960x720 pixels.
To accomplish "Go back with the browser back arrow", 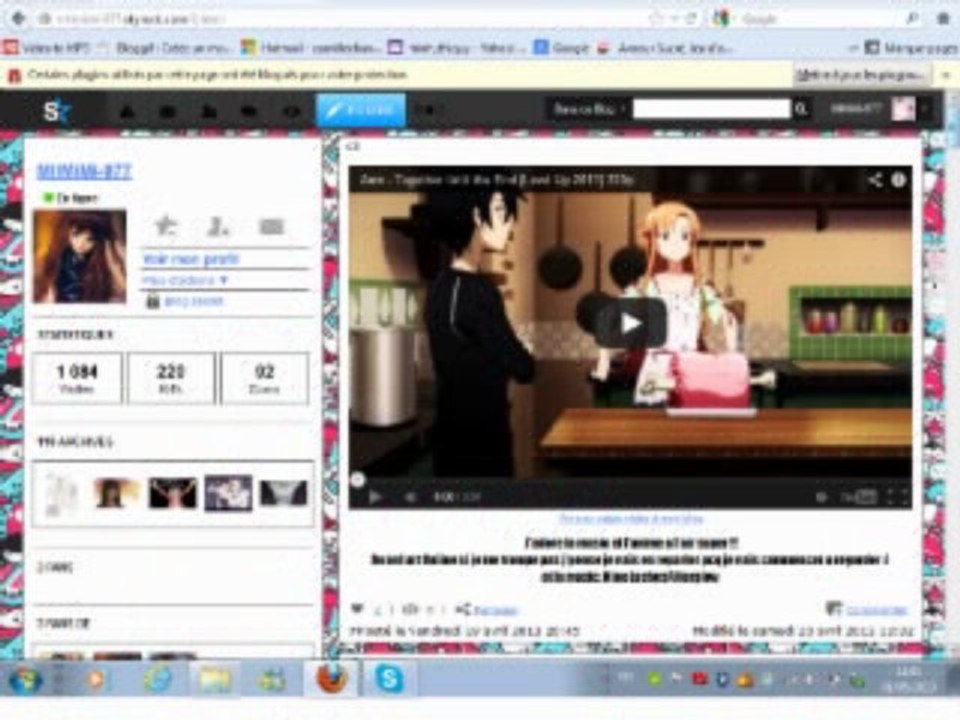I will (18, 19).
